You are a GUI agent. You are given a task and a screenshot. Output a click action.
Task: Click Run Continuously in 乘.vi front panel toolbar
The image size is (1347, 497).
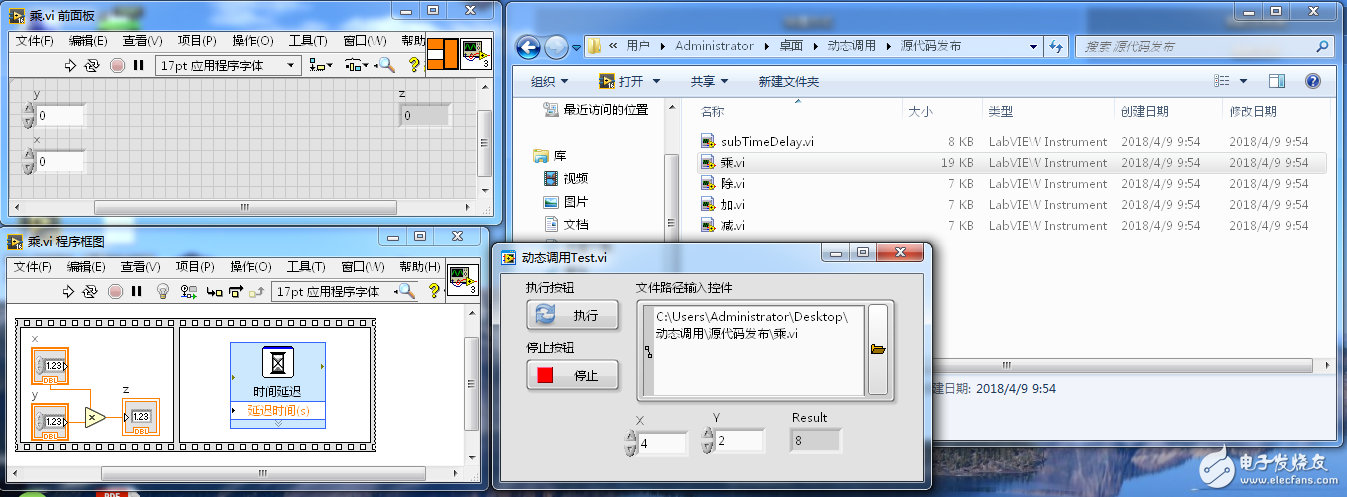click(92, 66)
